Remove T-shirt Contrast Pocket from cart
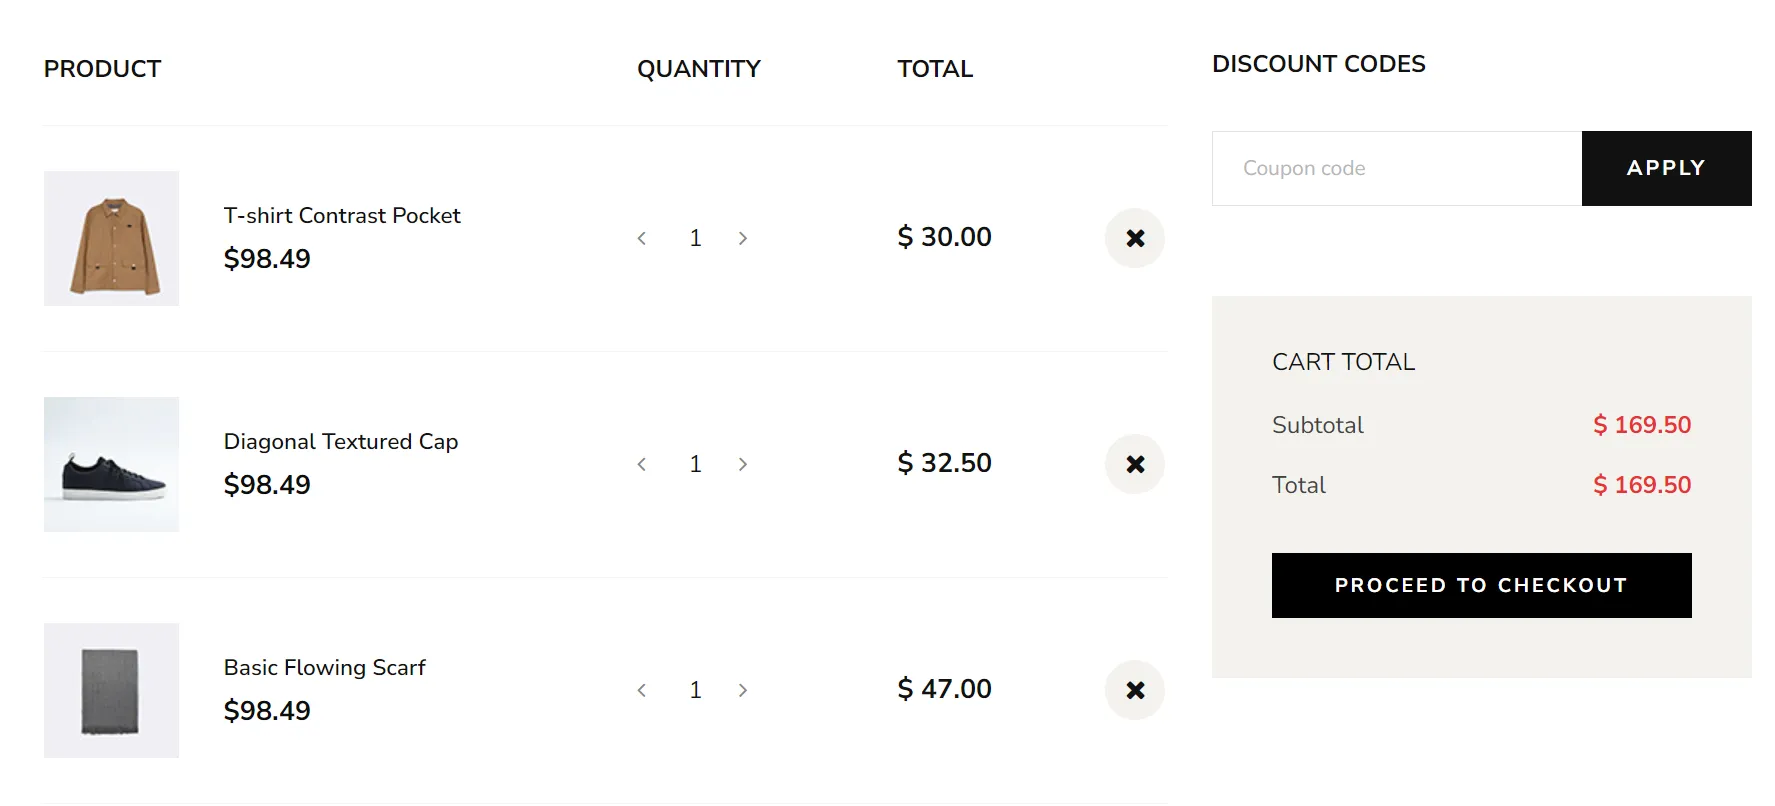 pyautogui.click(x=1134, y=238)
